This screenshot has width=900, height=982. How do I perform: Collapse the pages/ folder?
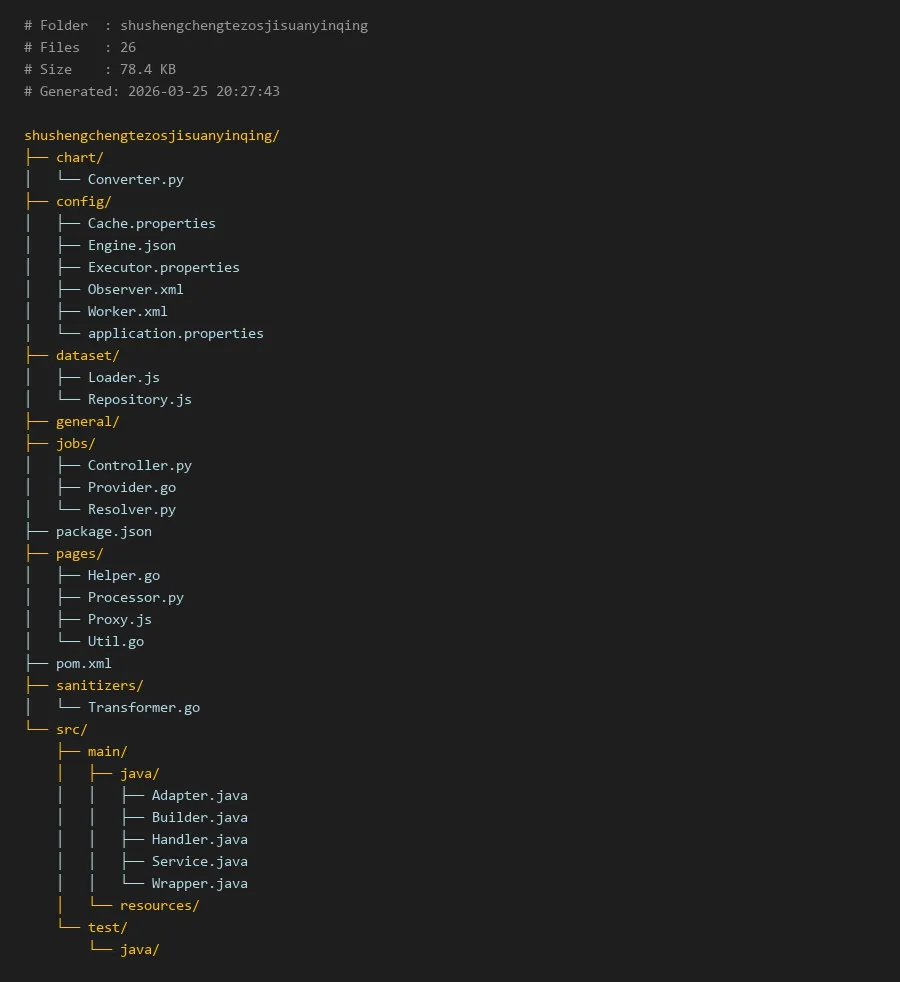point(79,553)
